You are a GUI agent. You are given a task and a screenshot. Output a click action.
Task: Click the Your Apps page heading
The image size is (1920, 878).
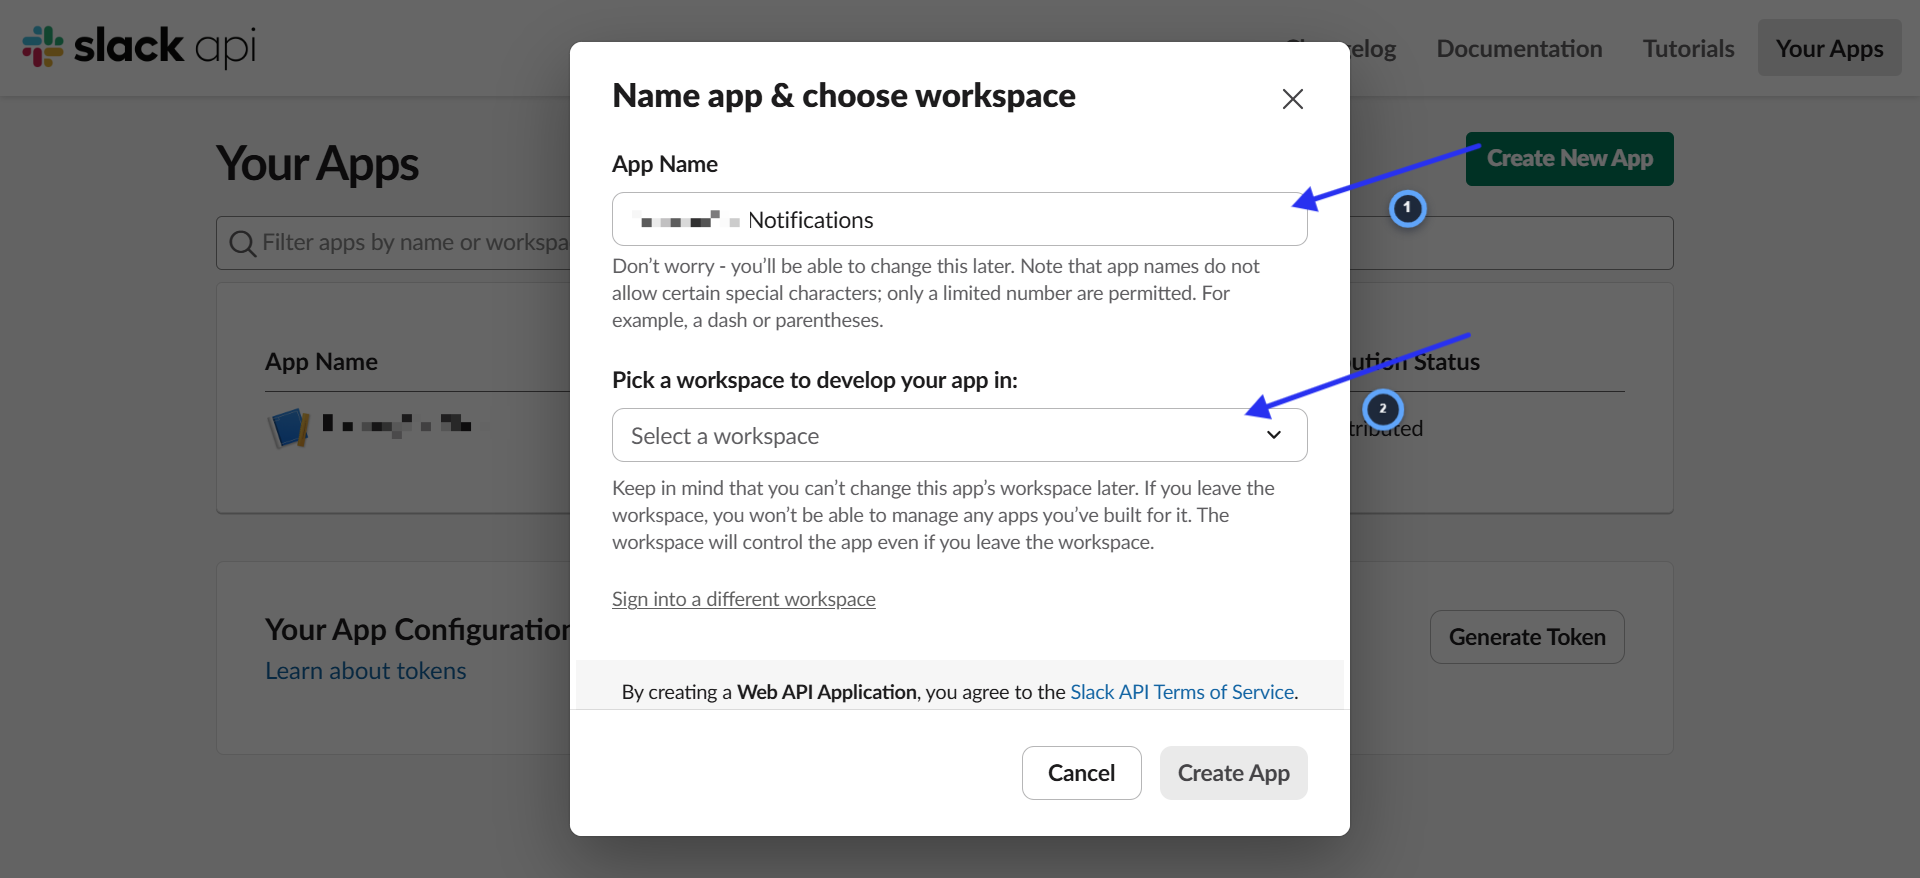(317, 164)
